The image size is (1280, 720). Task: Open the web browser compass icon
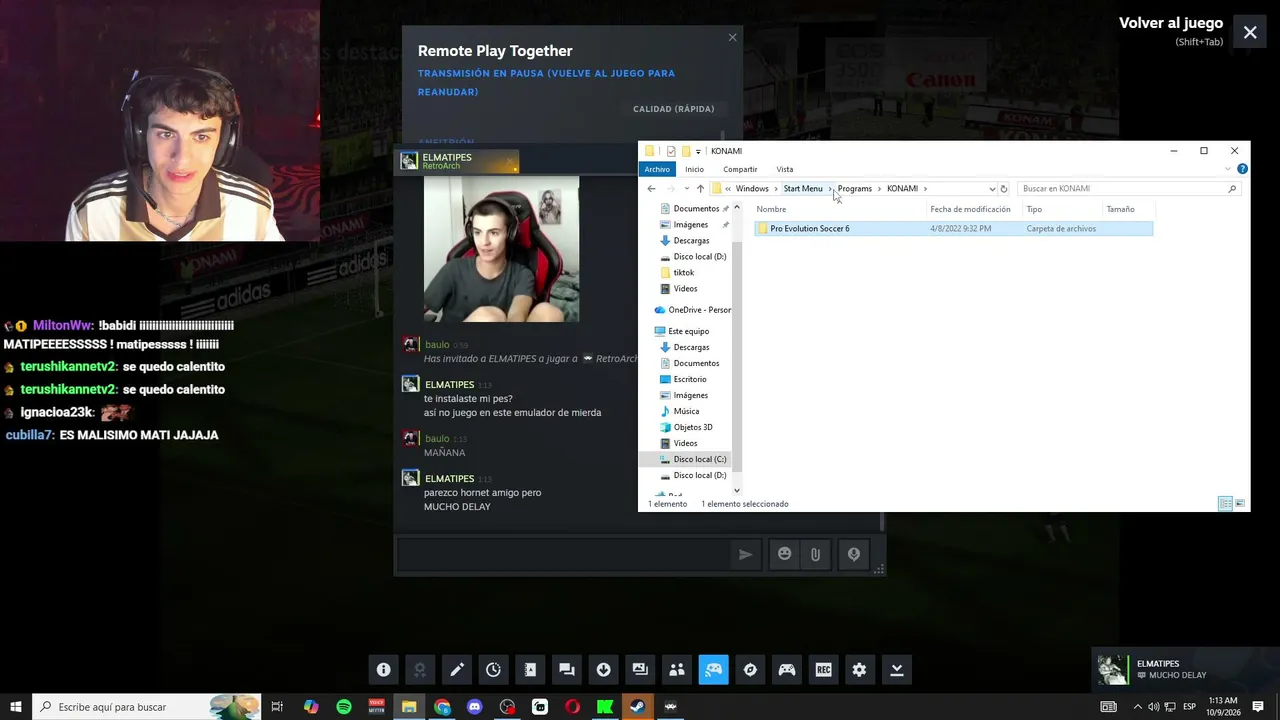(x=750, y=670)
